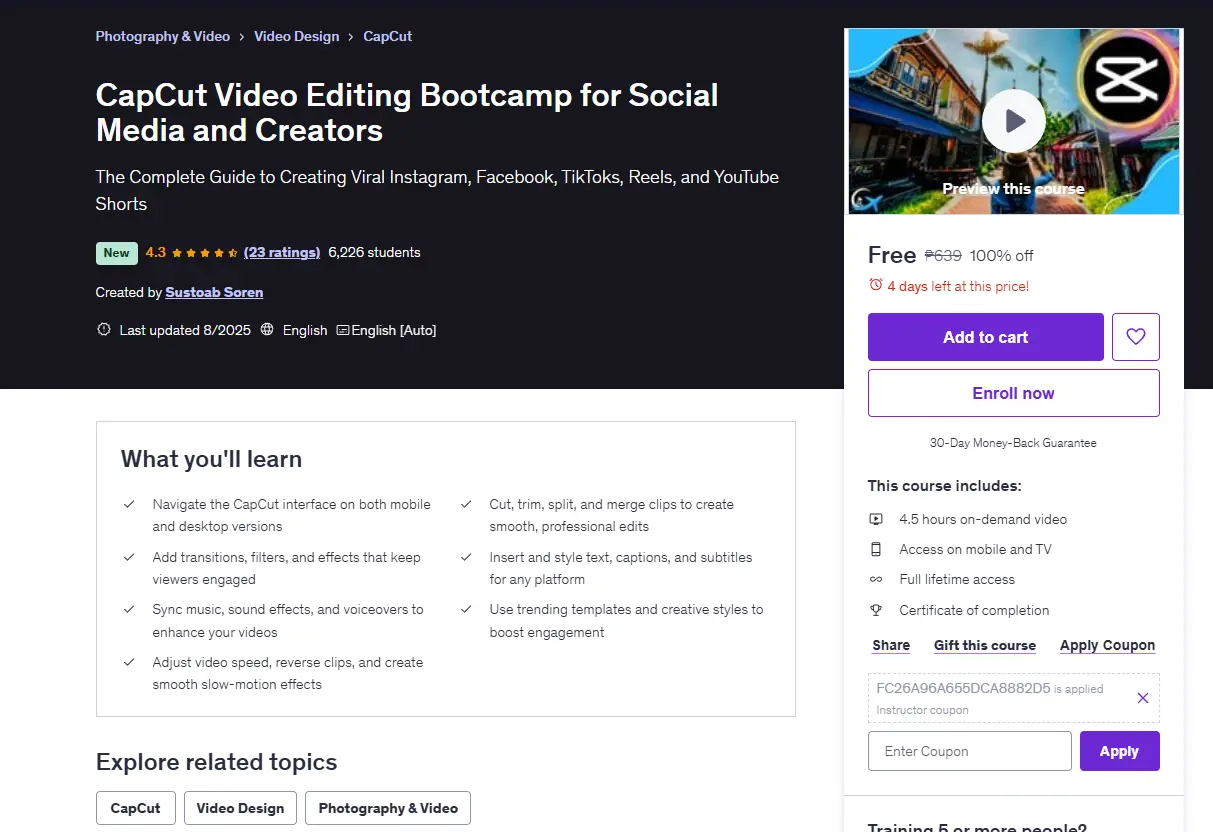Remove applied coupon with X icon
This screenshot has height=832, width=1213.
pos(1143,698)
